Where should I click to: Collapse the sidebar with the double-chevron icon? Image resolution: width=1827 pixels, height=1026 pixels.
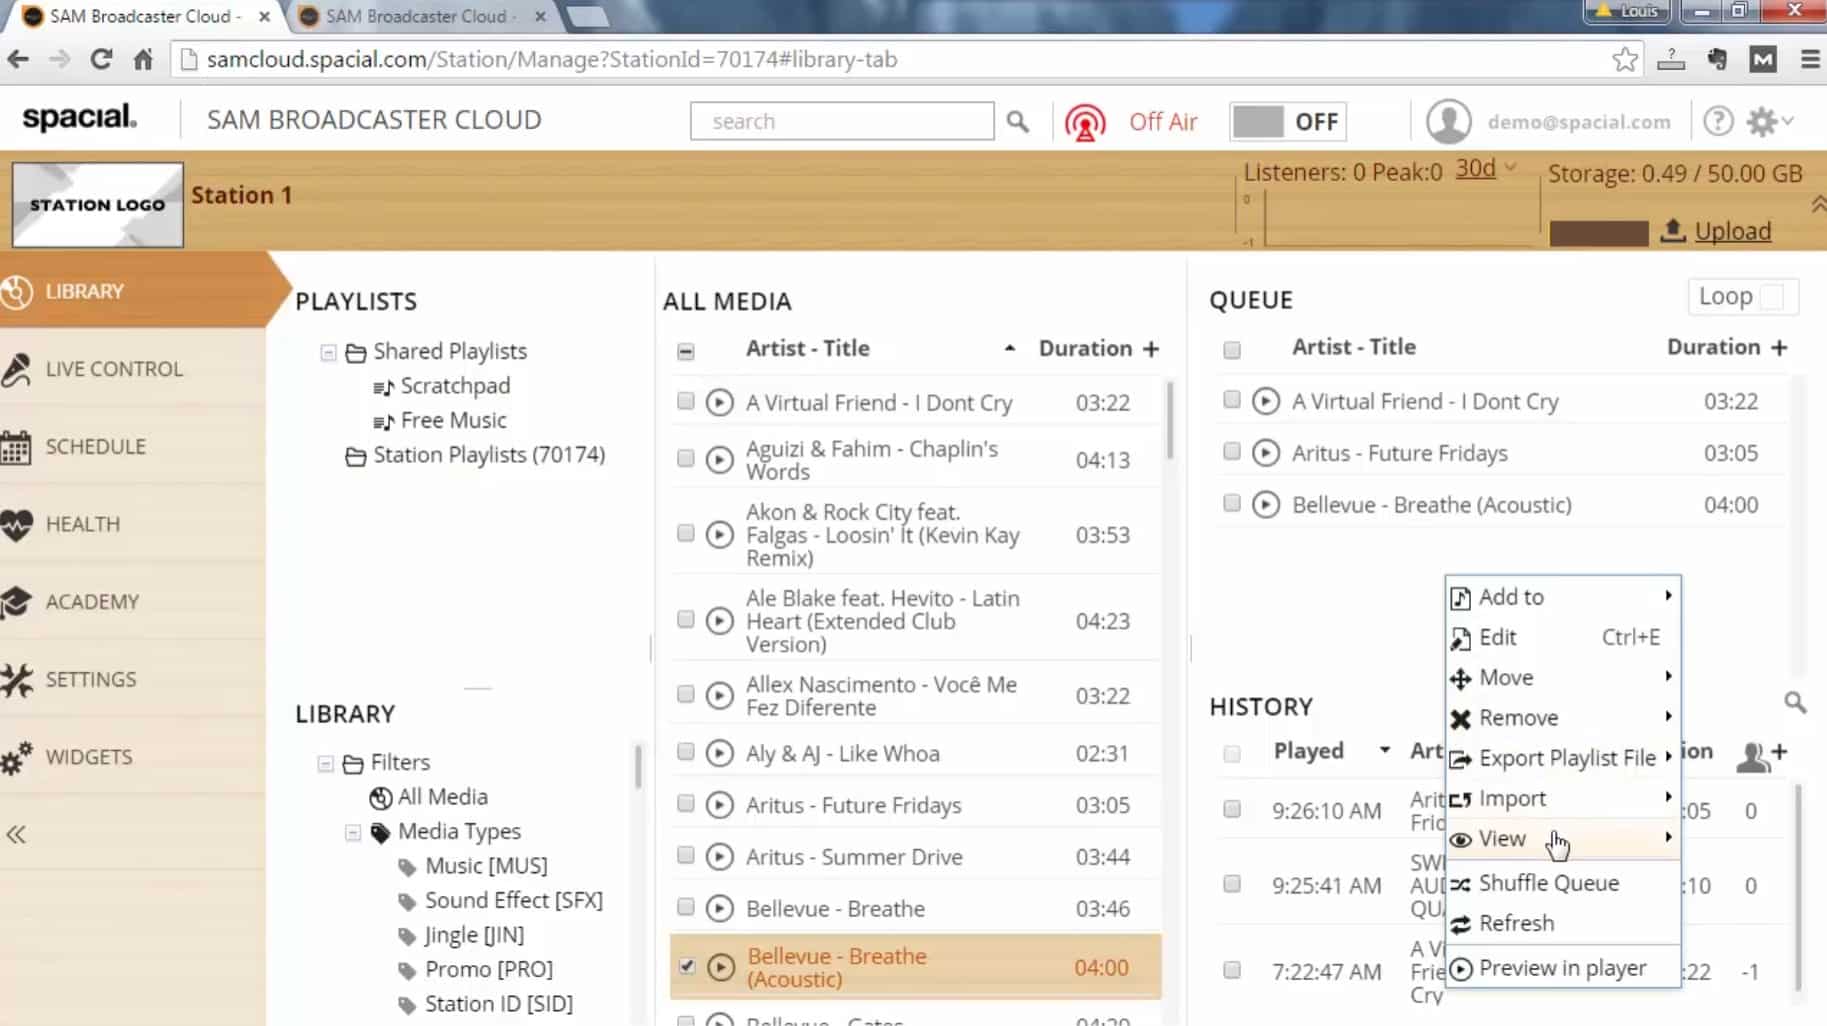pos(16,835)
